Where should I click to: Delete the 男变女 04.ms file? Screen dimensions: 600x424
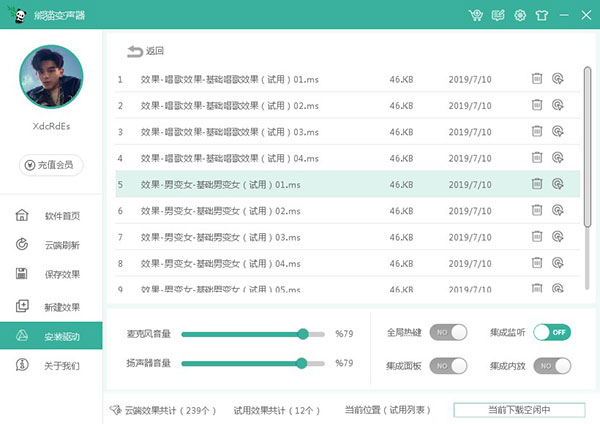pyautogui.click(x=537, y=263)
